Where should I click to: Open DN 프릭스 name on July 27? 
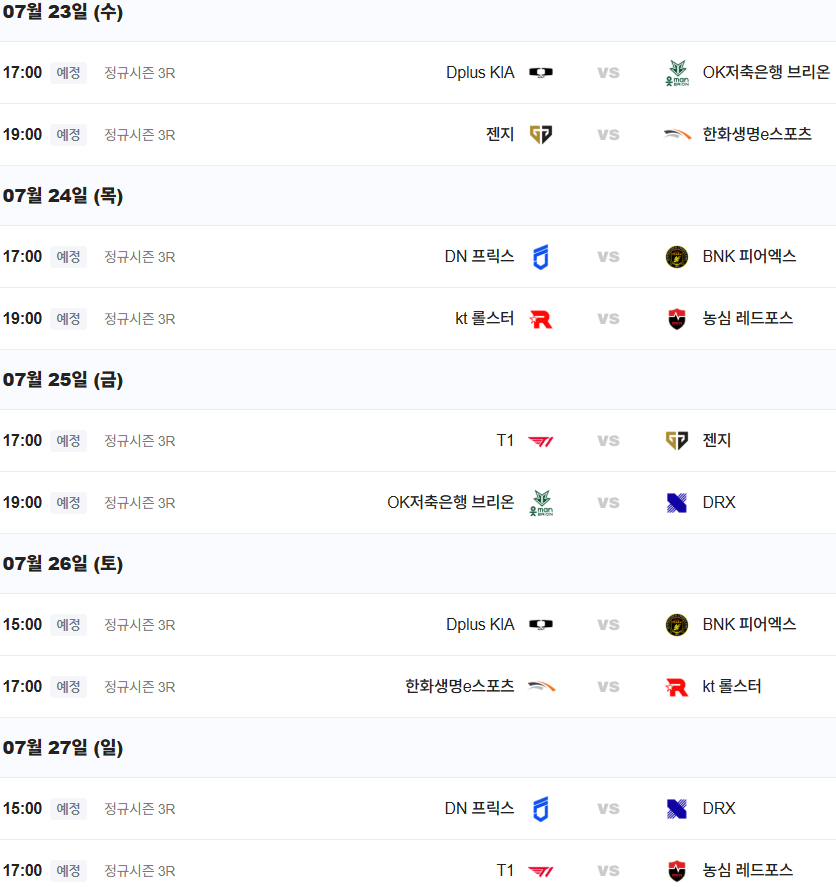click(x=479, y=809)
